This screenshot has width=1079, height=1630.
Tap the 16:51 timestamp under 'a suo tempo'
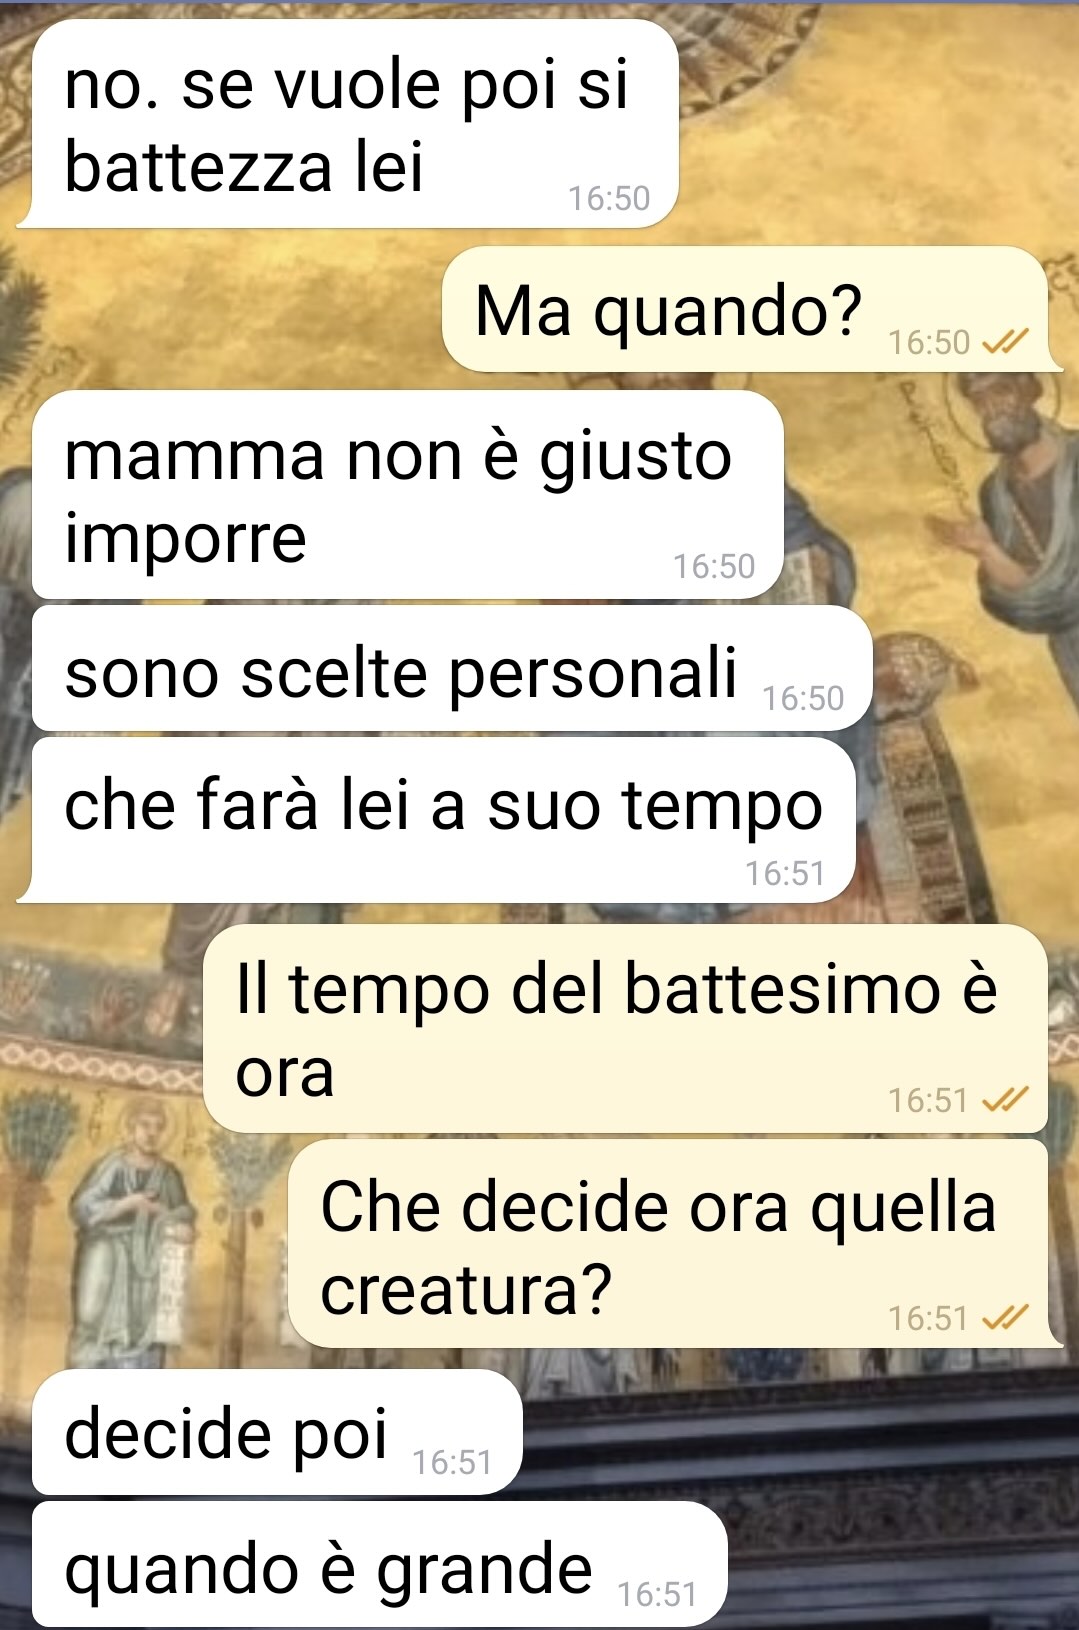point(785,874)
